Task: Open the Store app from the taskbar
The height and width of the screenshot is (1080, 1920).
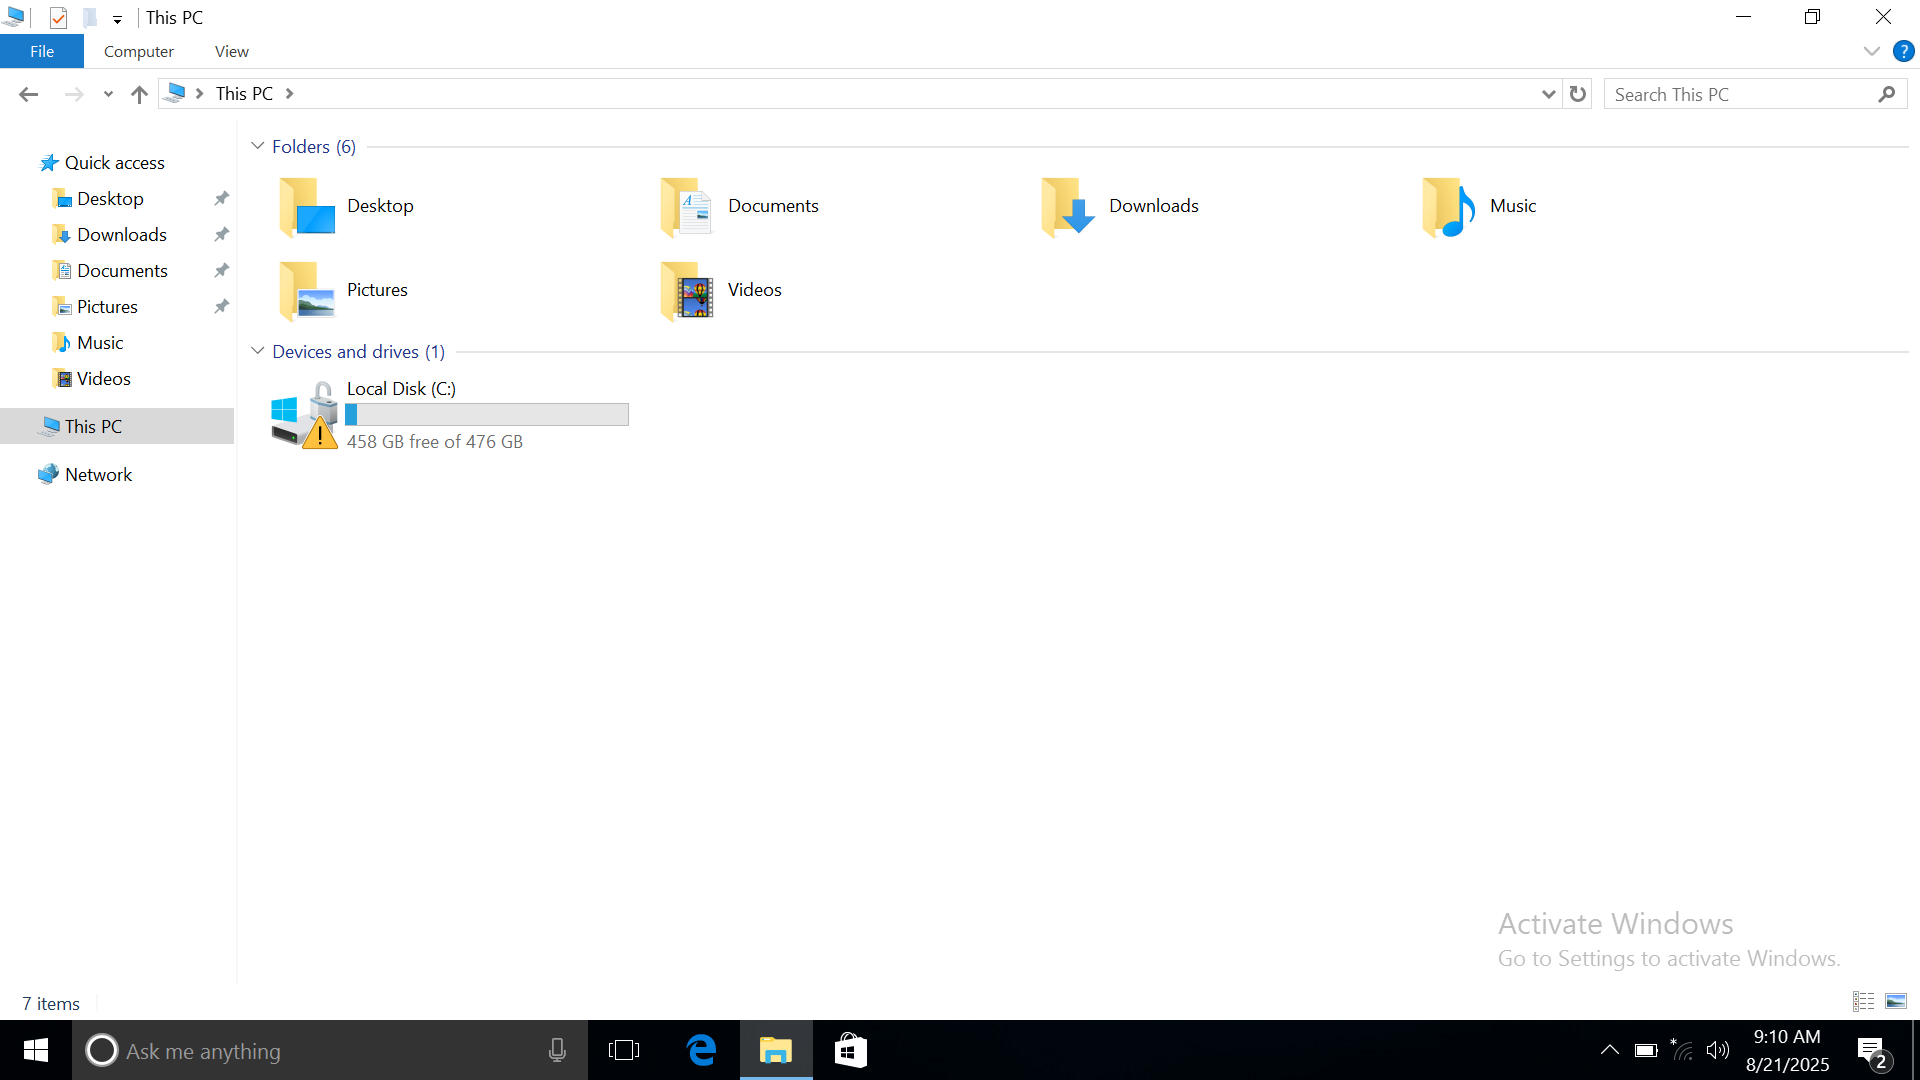Action: click(x=850, y=1050)
